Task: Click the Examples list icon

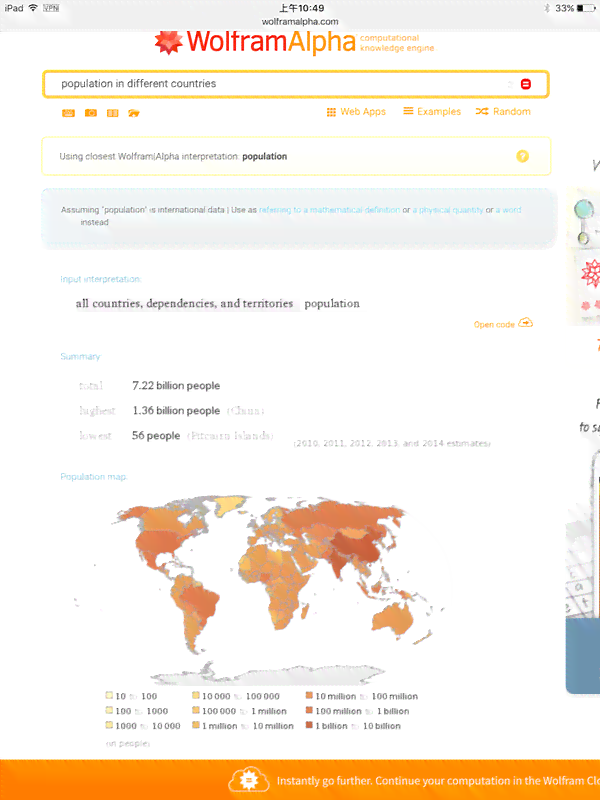Action: (x=408, y=111)
